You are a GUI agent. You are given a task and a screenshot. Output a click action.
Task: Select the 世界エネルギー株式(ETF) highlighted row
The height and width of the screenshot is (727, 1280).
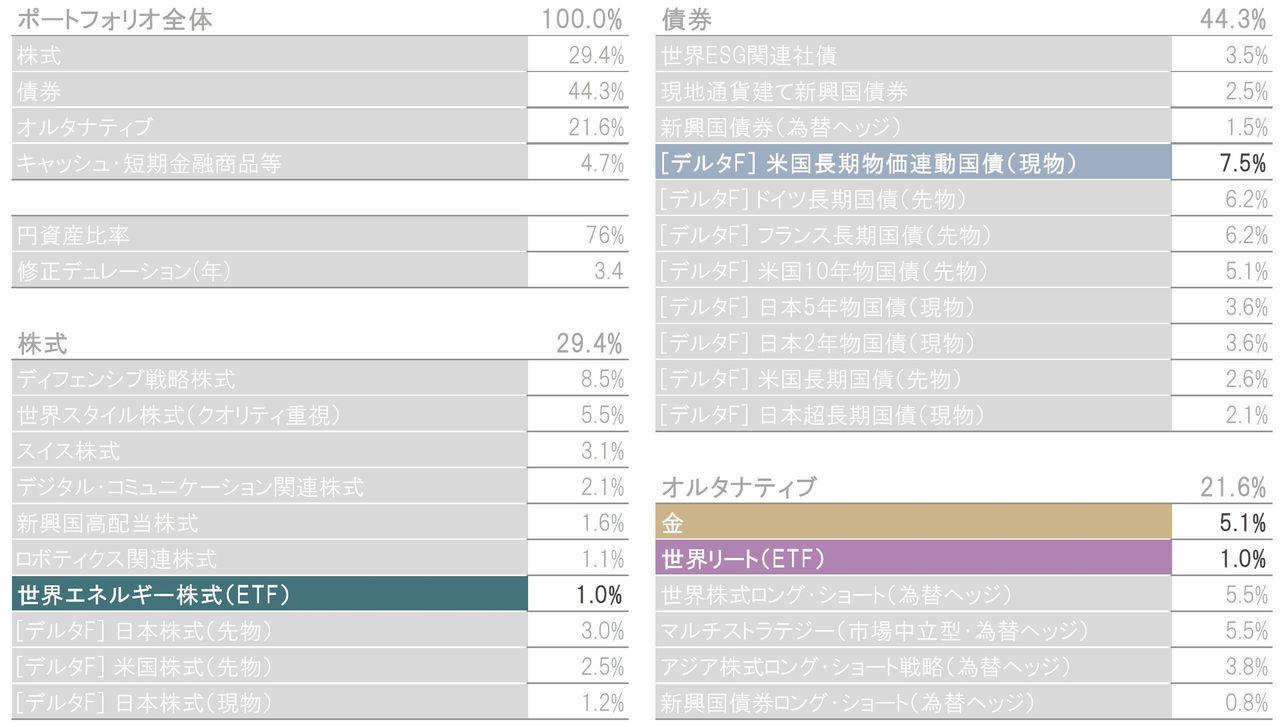pos(320,594)
